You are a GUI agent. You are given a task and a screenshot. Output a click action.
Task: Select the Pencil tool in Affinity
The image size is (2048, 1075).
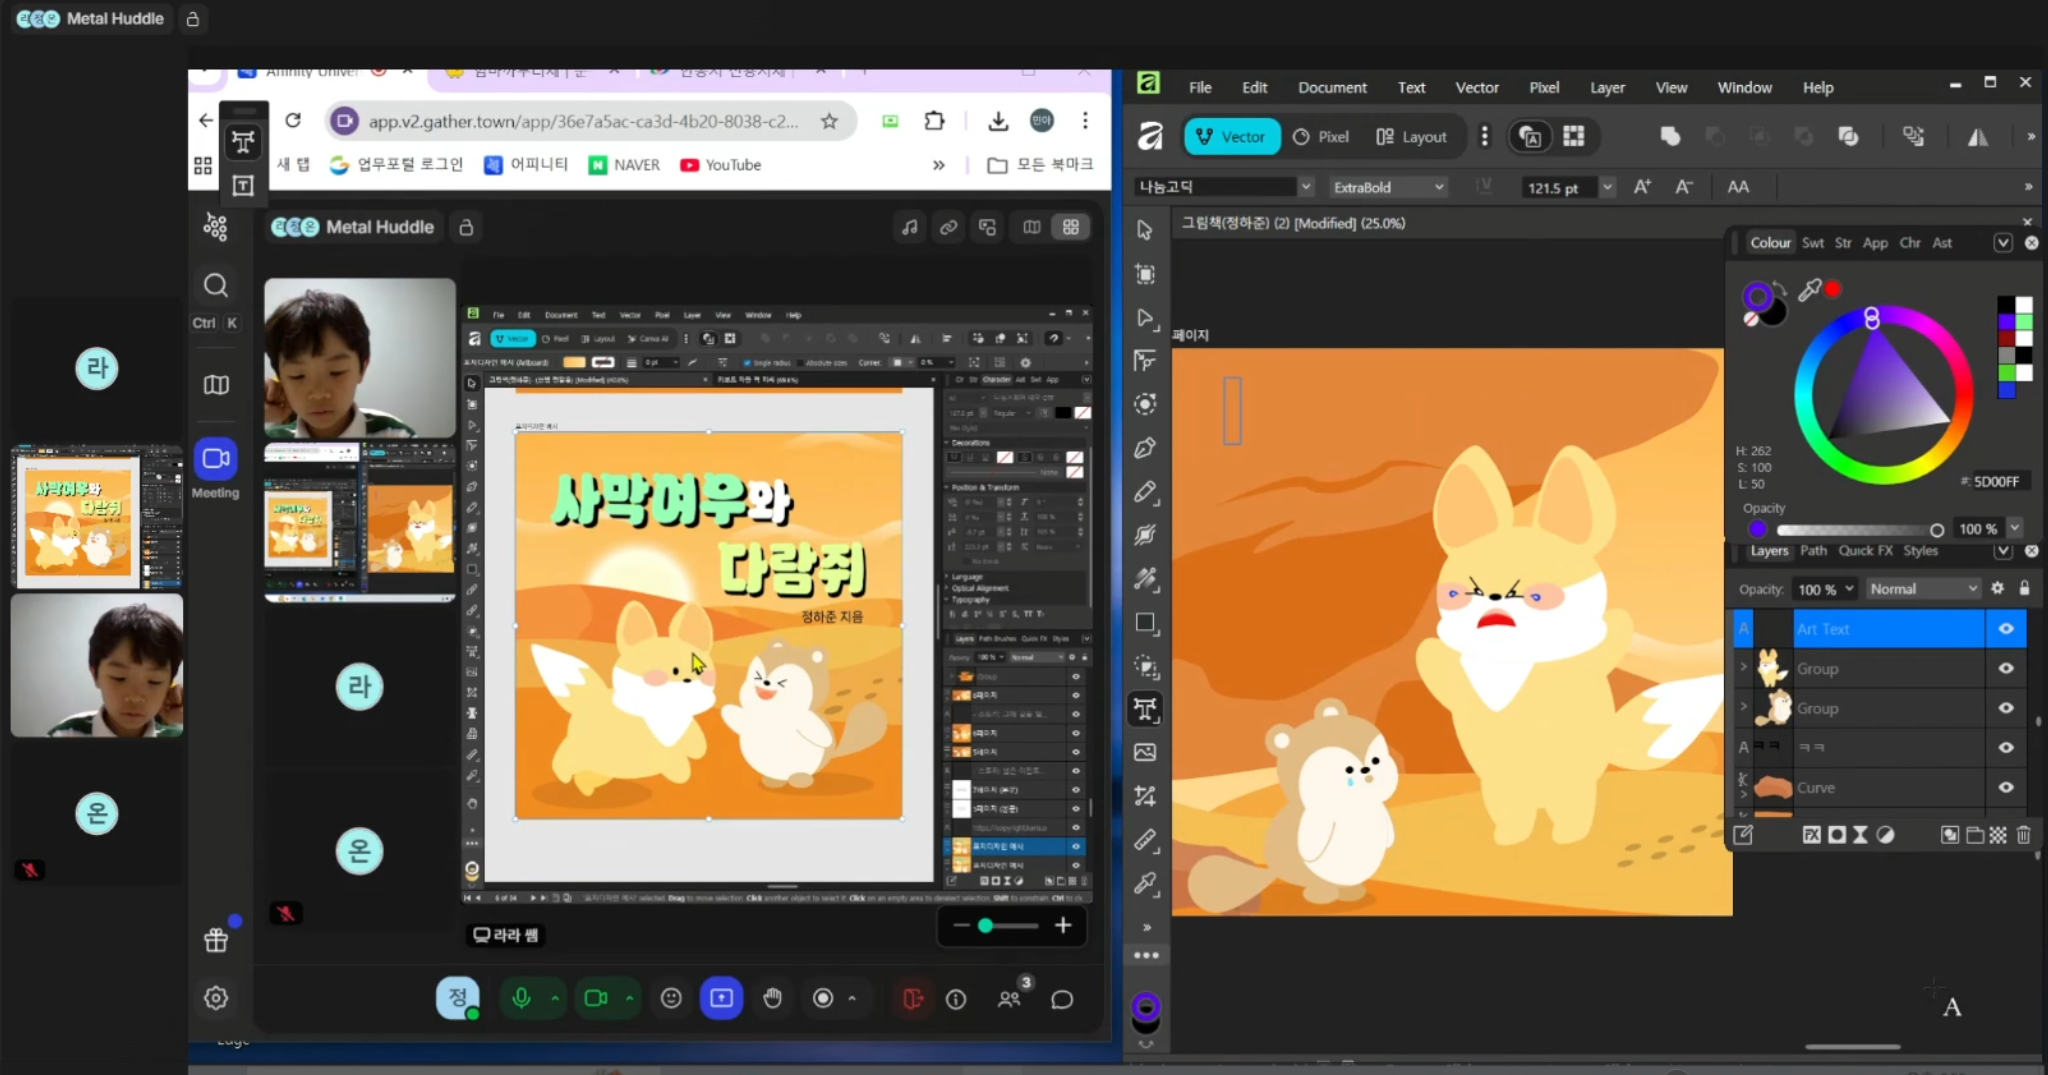(1145, 492)
